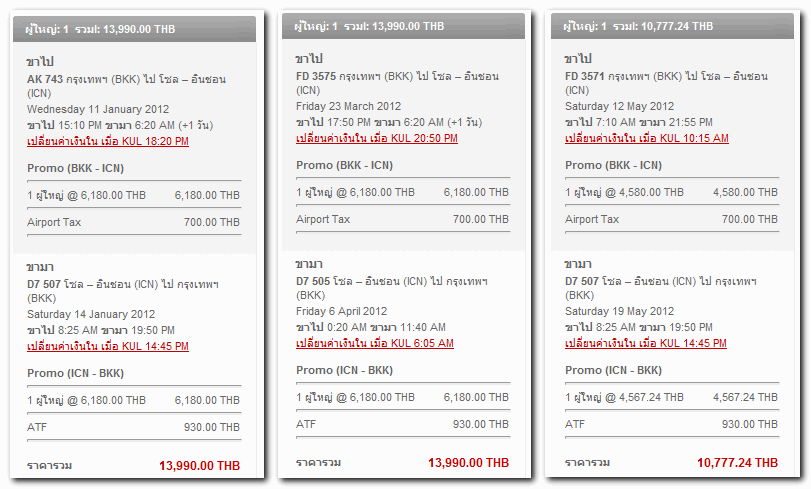This screenshot has height=489, width=811.
Task: Open the KUL 6:05 AM currency link
Action: [x=375, y=343]
